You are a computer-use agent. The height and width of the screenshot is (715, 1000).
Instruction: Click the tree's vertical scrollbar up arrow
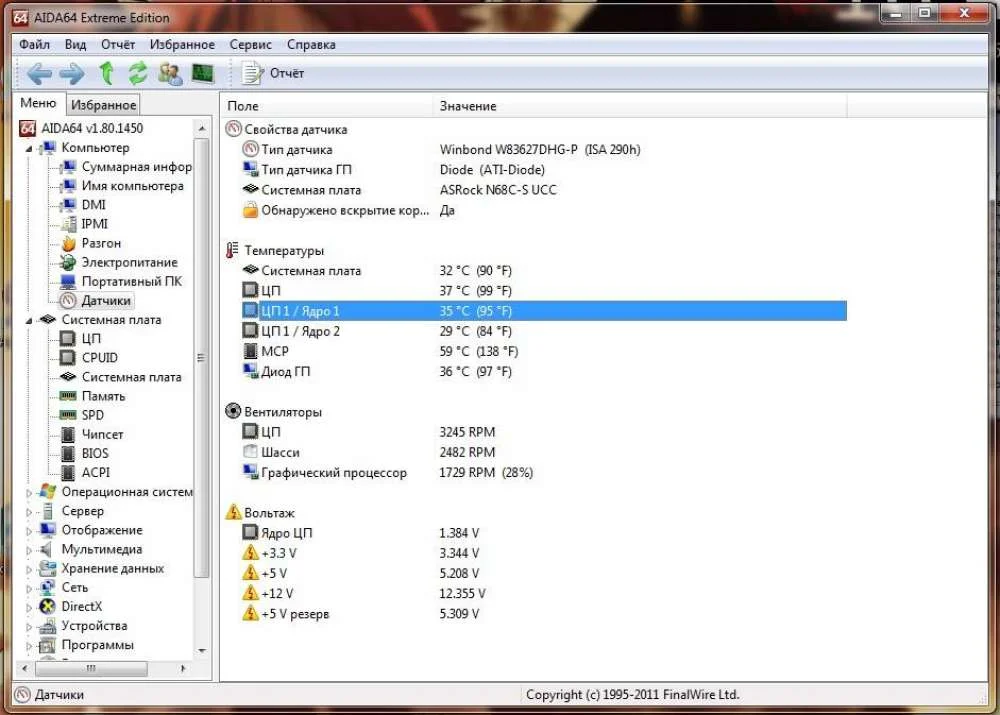point(202,129)
